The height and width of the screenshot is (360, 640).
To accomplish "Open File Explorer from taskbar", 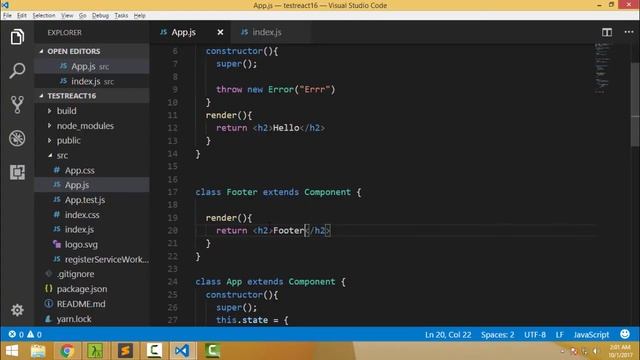I will pyautogui.click(x=38, y=351).
